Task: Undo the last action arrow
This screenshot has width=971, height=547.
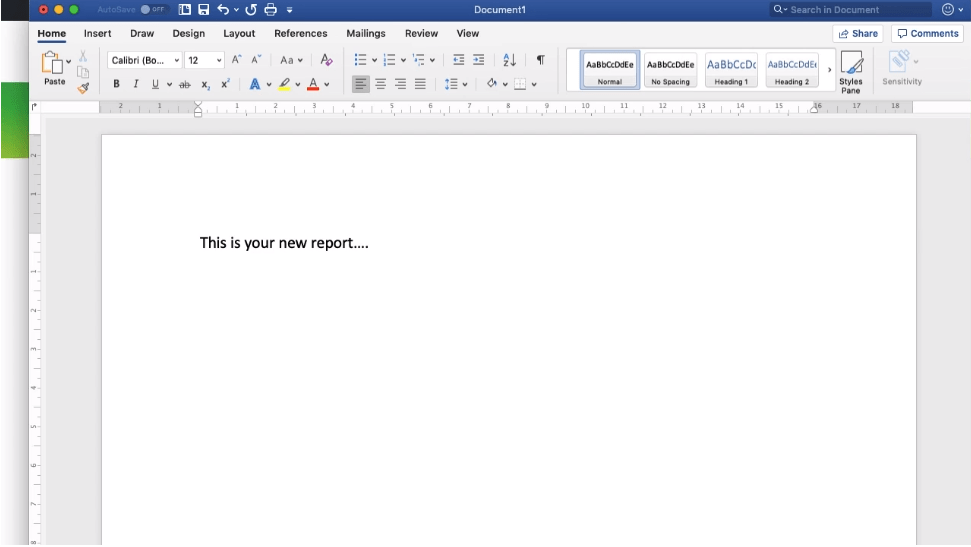Action: pos(223,9)
